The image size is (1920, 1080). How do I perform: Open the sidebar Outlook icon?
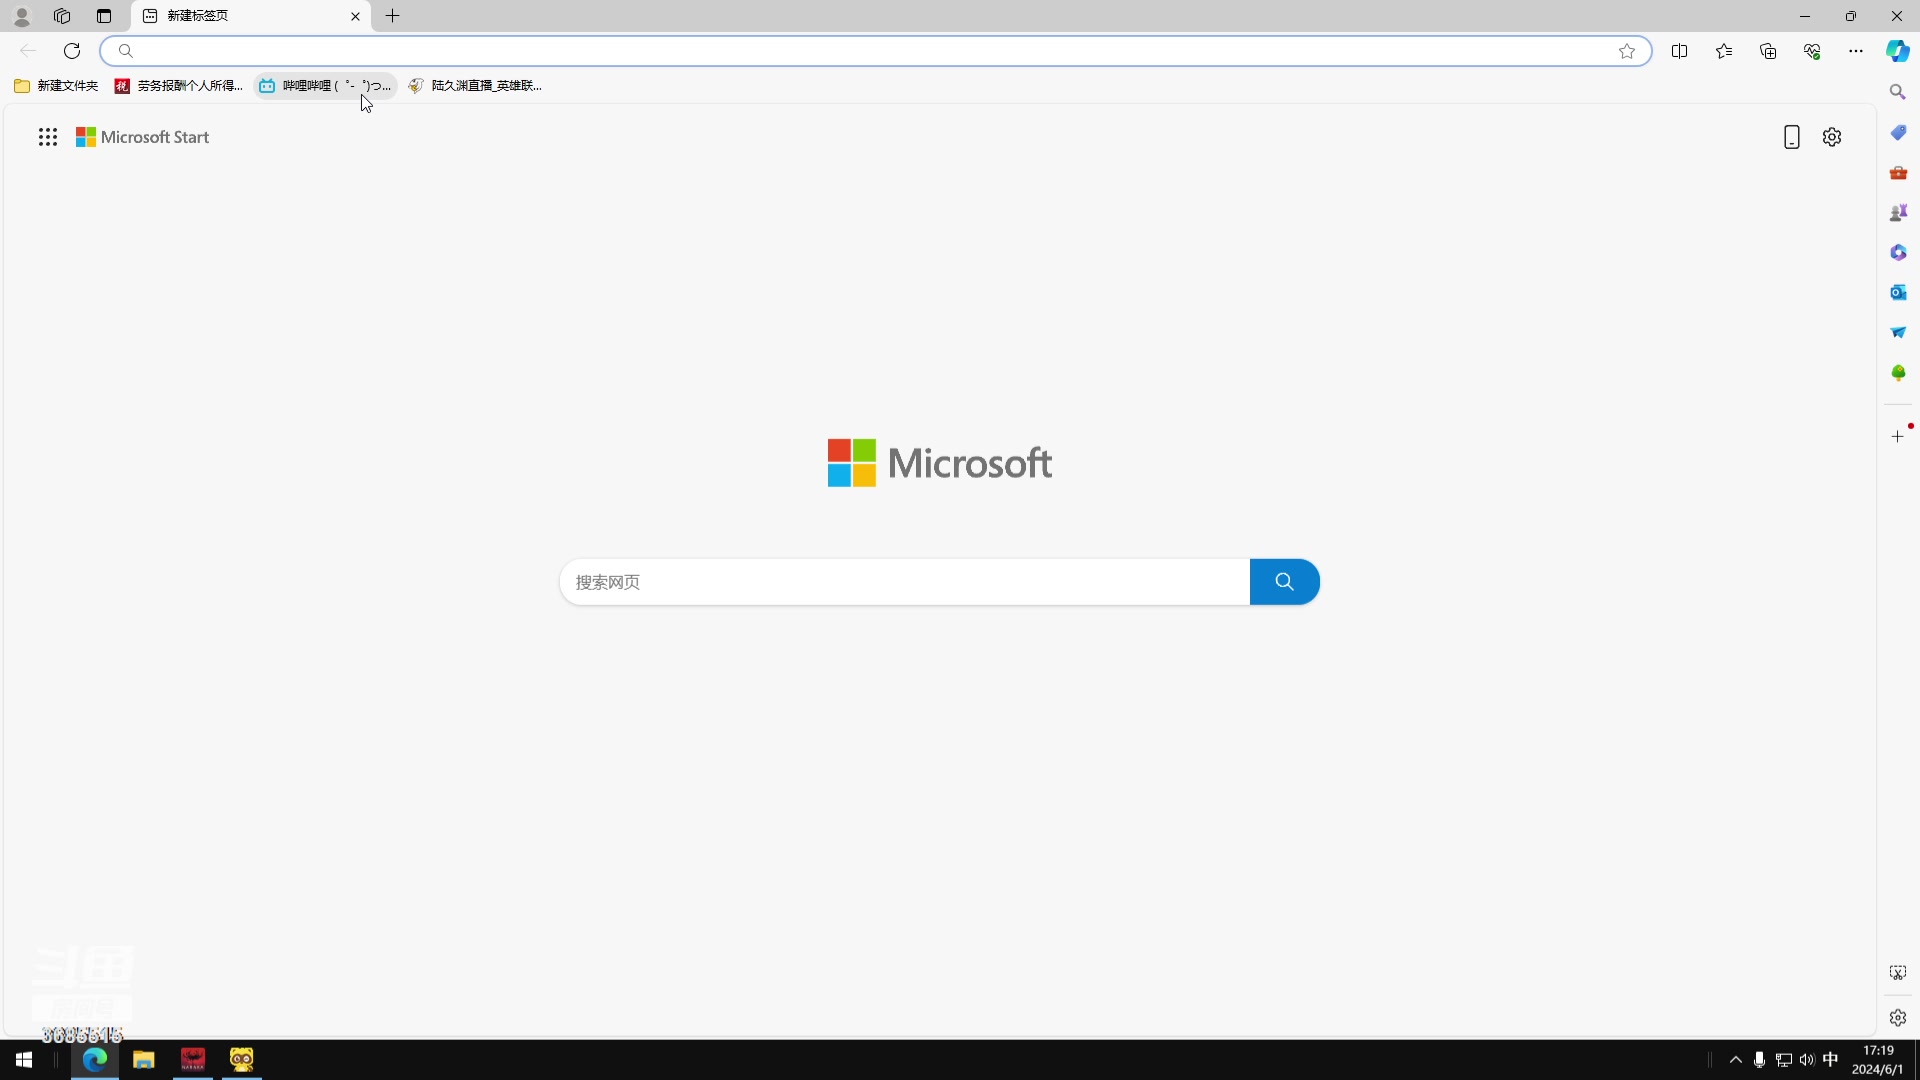click(x=1898, y=292)
